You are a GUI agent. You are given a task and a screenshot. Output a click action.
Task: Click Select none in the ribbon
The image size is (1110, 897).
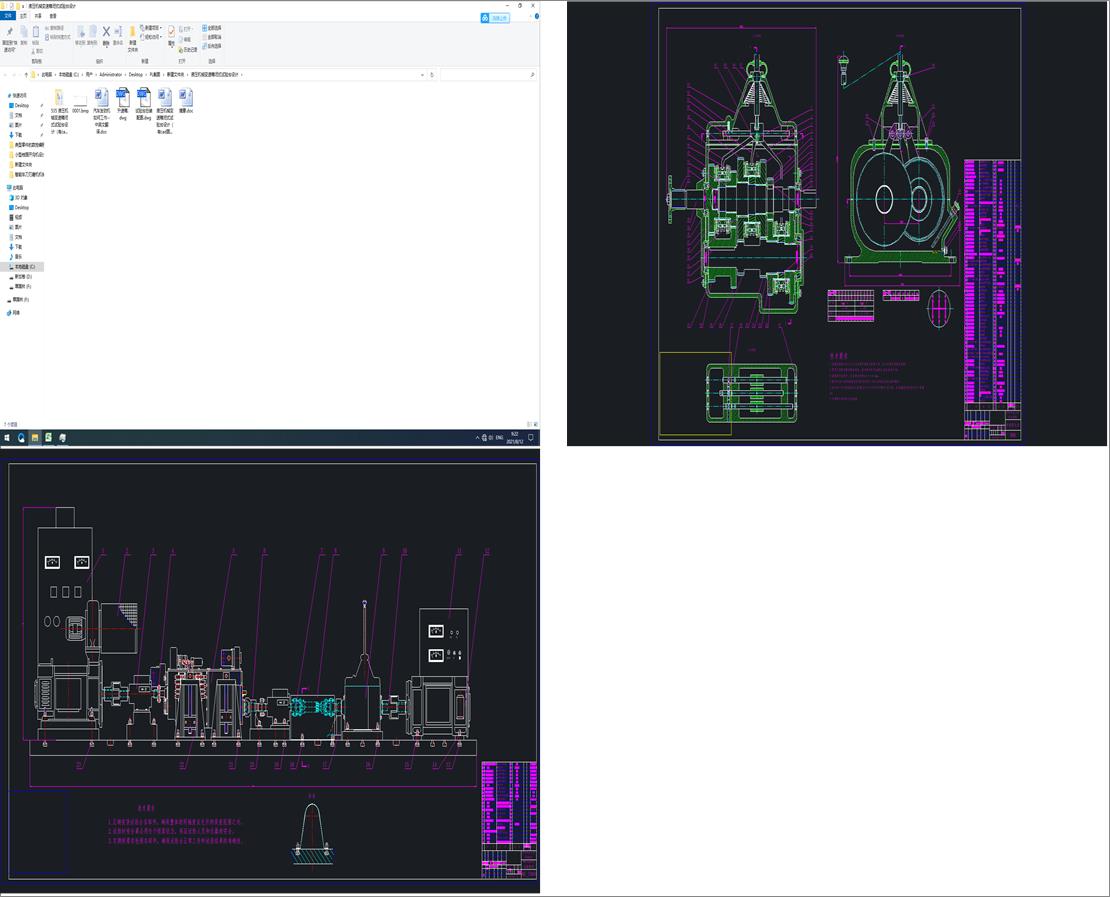[212, 37]
